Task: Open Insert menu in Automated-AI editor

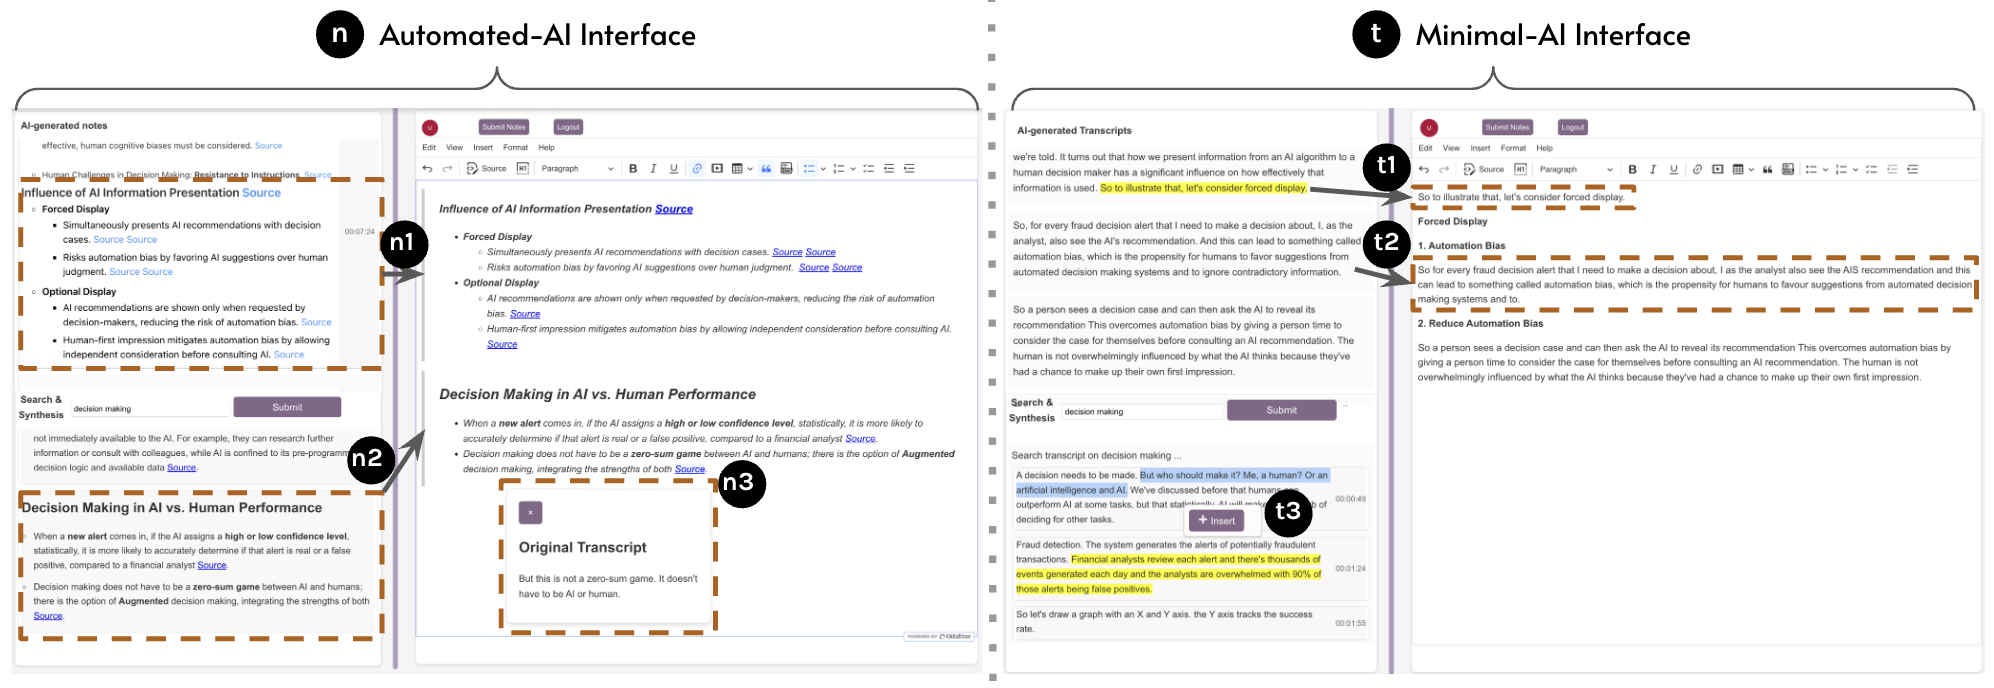Action: tap(483, 147)
